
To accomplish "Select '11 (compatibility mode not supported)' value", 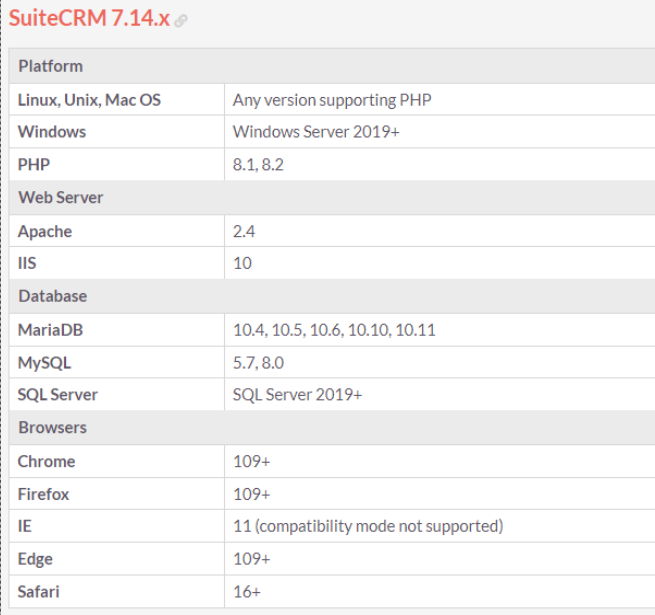I will (x=368, y=526).
